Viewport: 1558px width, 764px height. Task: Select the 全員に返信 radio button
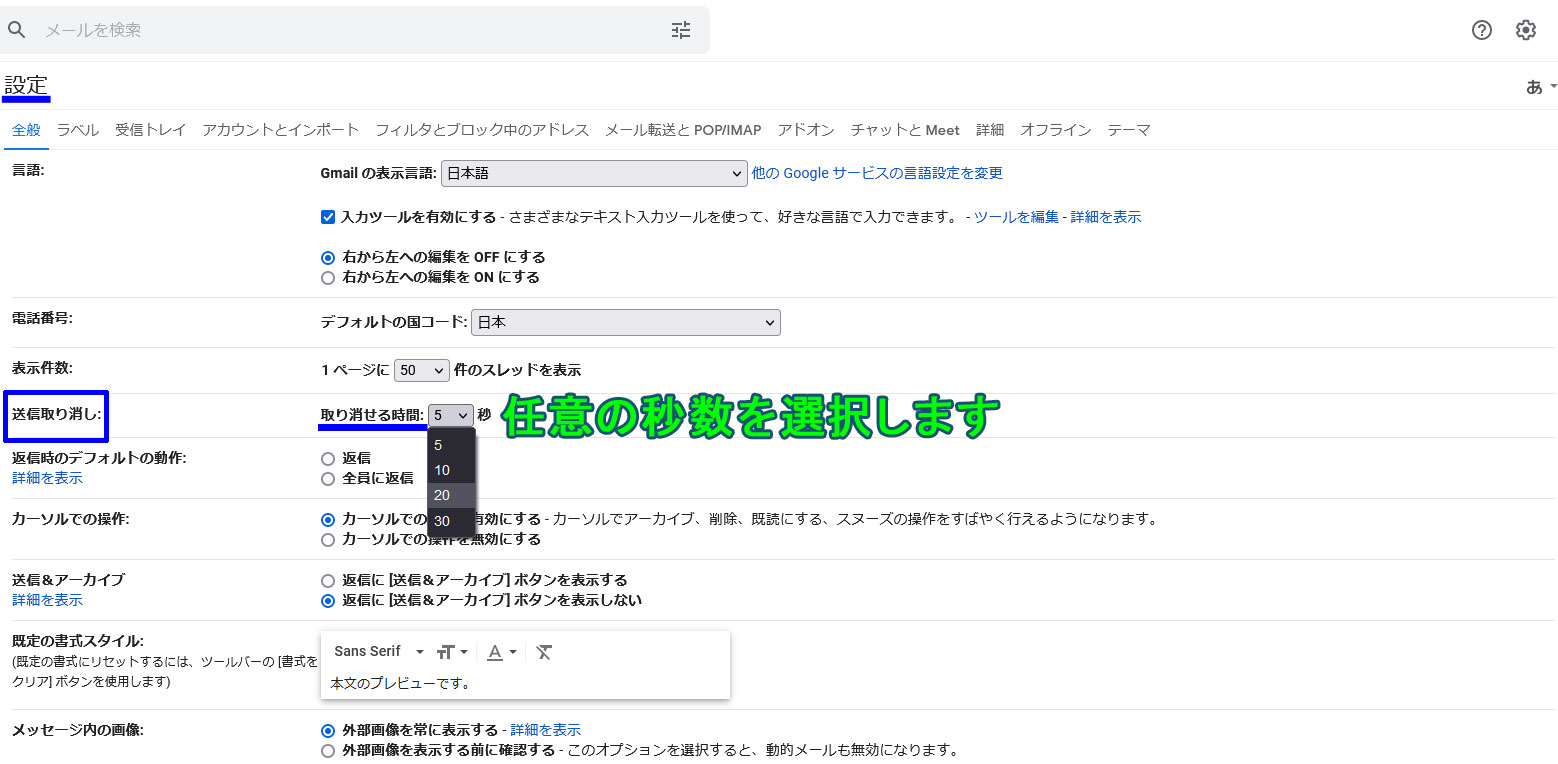[x=328, y=478]
